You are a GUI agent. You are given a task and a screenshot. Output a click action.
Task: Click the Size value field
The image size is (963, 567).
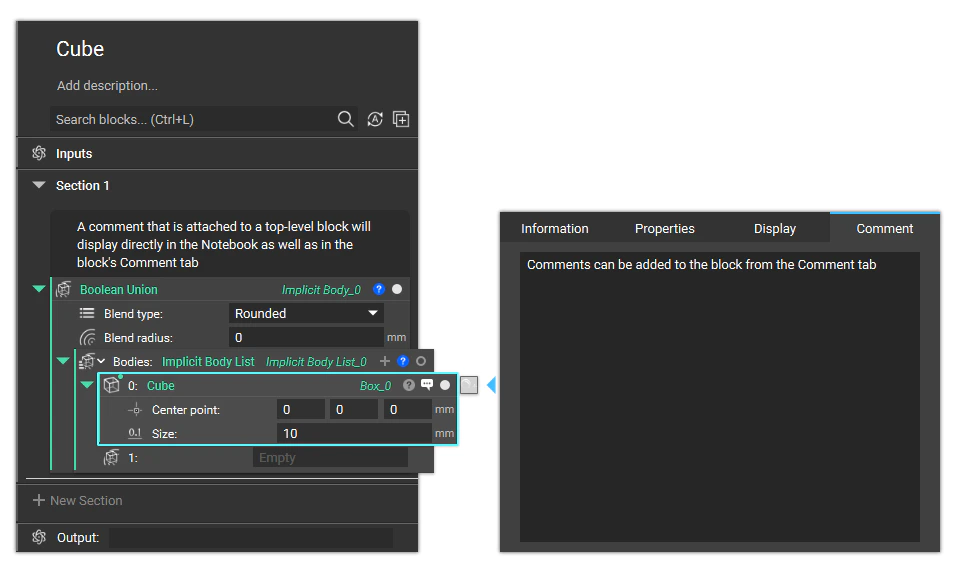pos(354,434)
